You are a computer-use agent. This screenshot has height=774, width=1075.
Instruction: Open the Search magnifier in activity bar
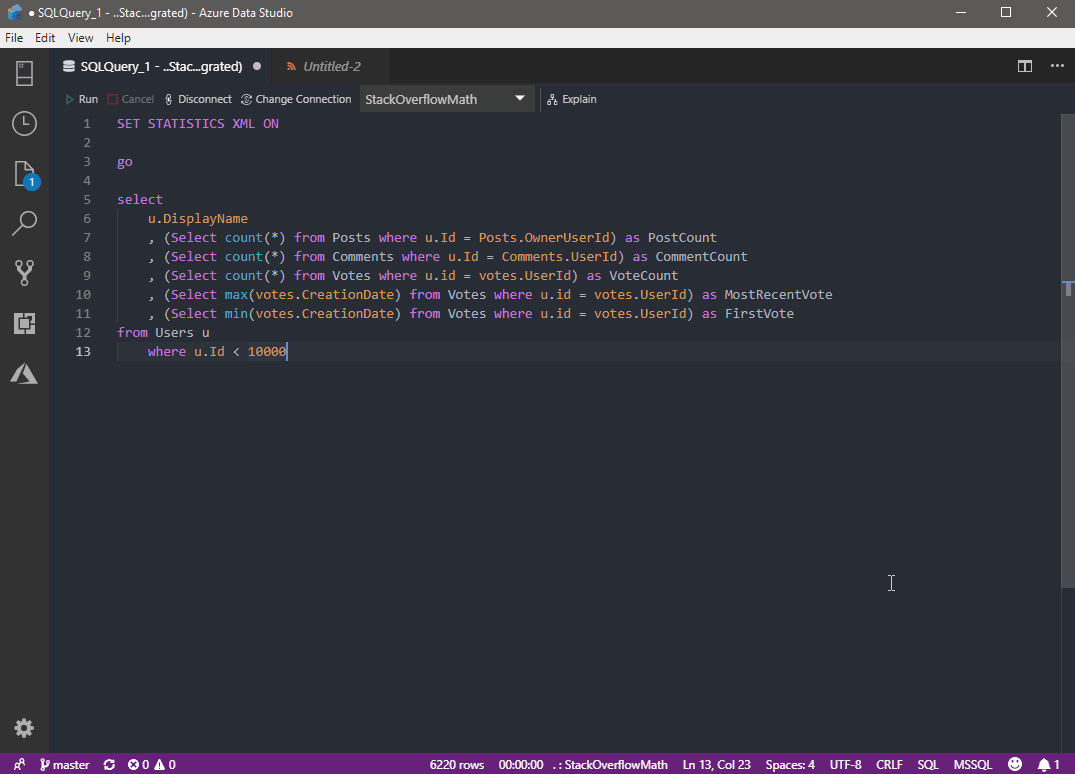pyautogui.click(x=24, y=223)
